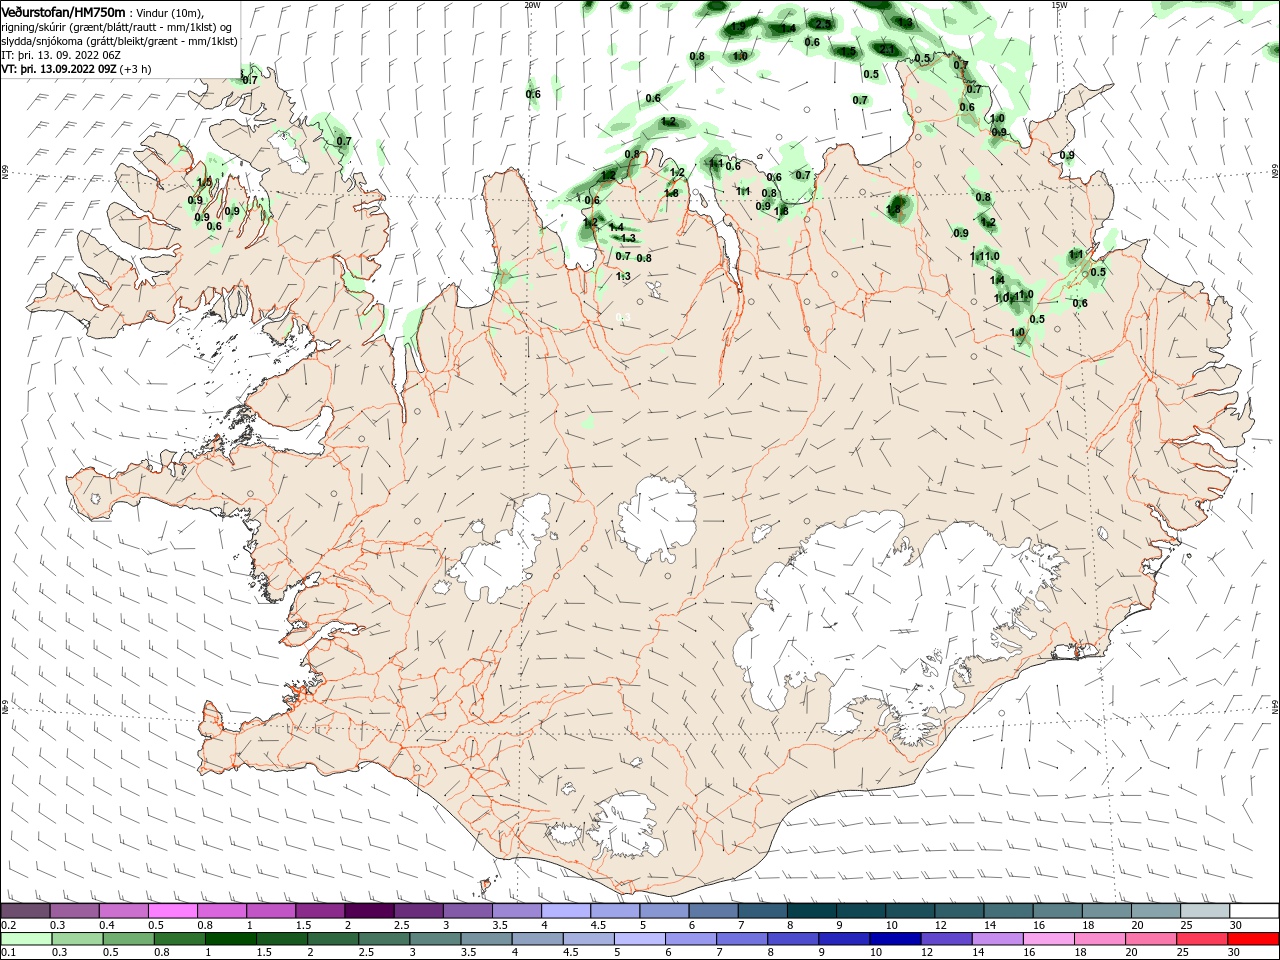Pick upper legend swatch between 0.4 and 0.5
Screen dimensions: 1280x960
click(x=123, y=911)
